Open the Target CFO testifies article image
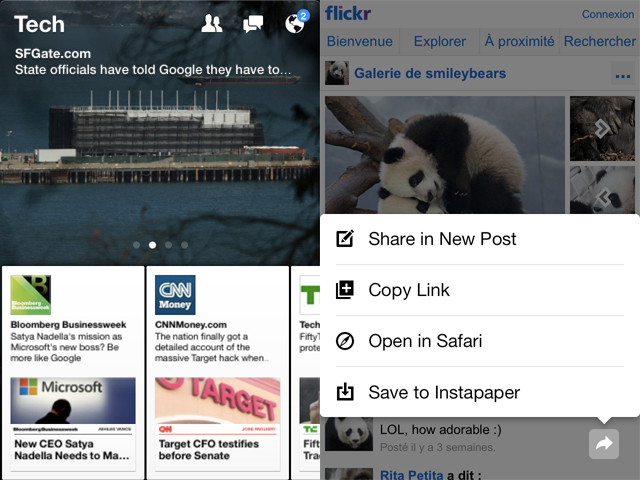Image resolution: width=640 pixels, height=480 pixels. [218, 400]
